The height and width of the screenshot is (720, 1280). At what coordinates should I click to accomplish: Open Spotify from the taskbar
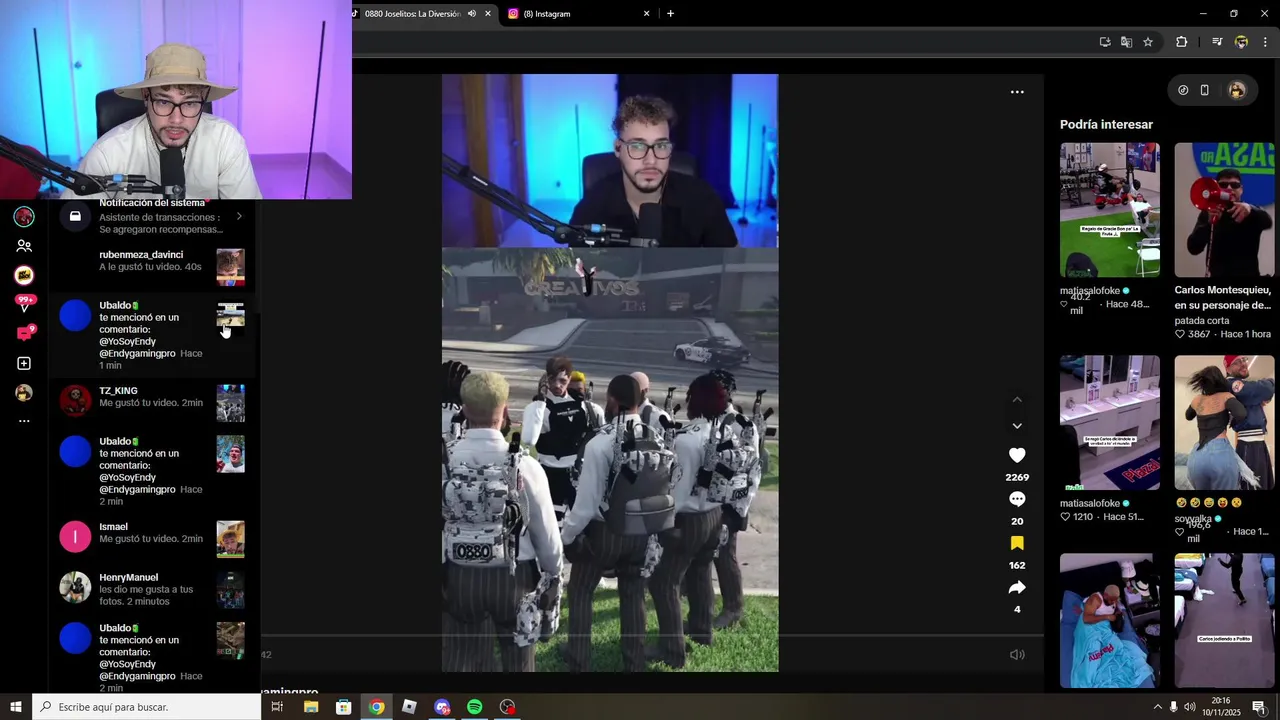point(475,707)
